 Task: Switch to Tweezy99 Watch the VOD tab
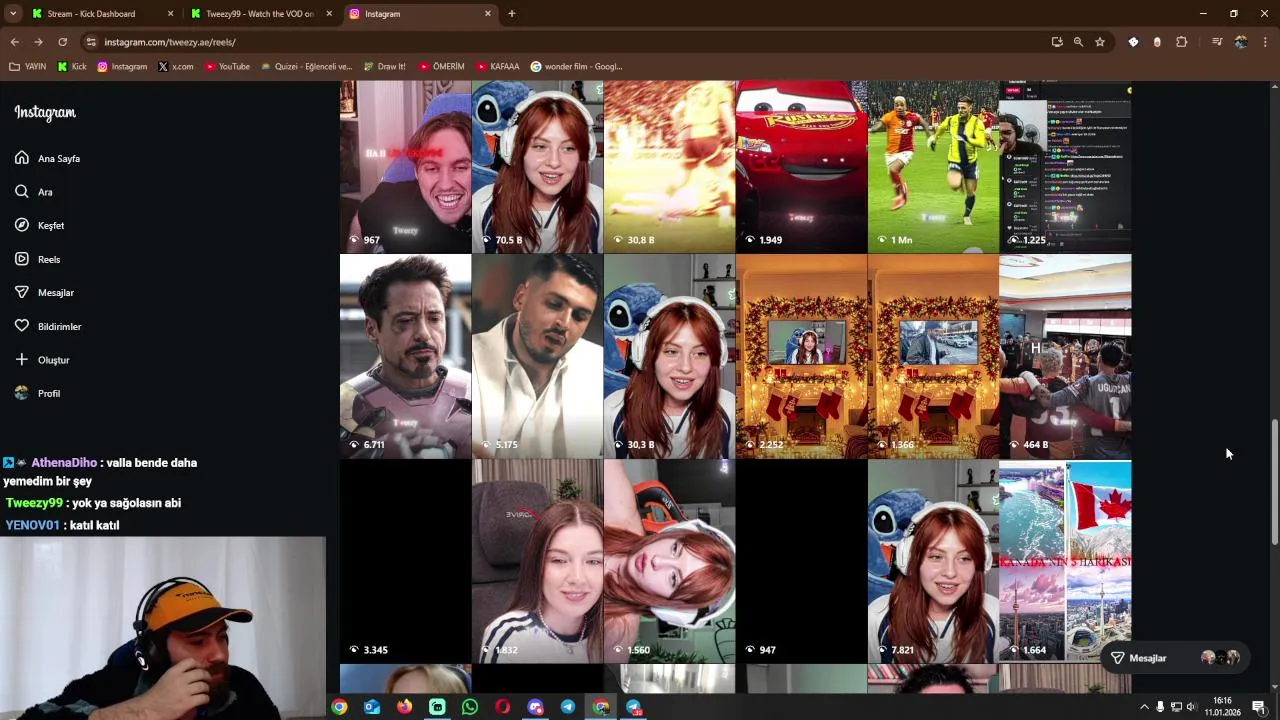coord(260,14)
